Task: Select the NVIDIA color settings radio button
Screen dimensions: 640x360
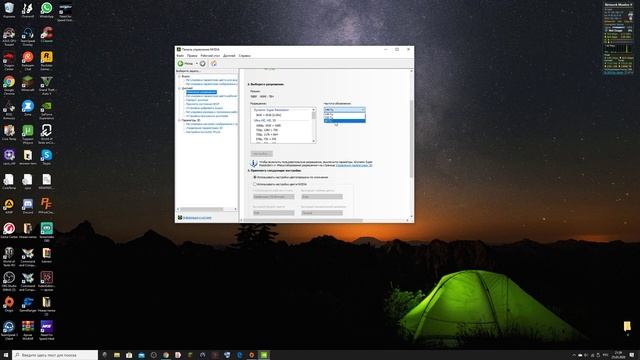Action: (x=255, y=184)
